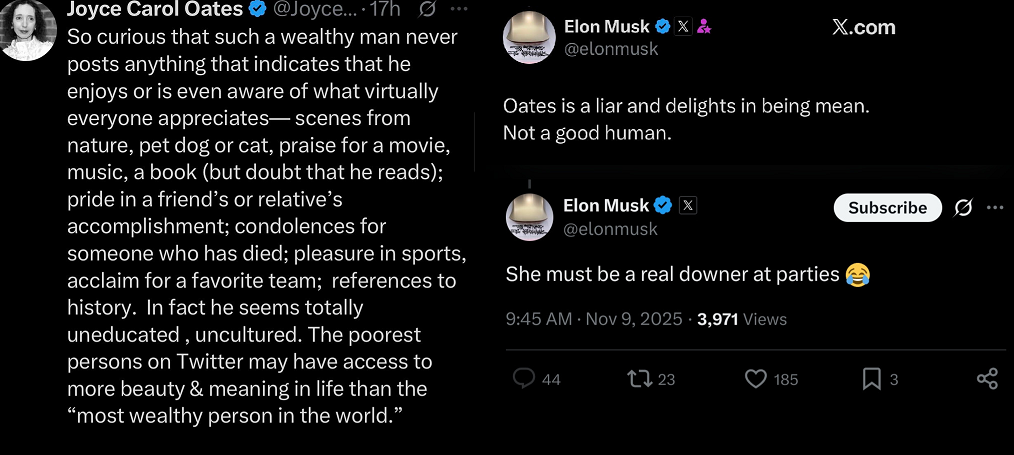Click Grok icon on Joyce Carol Oates post
The height and width of the screenshot is (455, 1014).
click(x=427, y=9)
